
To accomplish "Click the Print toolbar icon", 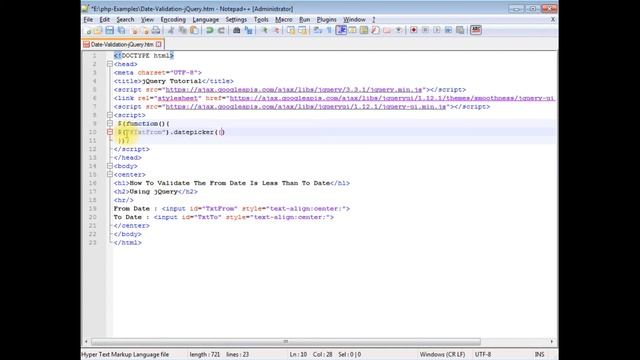I will coord(156,30).
